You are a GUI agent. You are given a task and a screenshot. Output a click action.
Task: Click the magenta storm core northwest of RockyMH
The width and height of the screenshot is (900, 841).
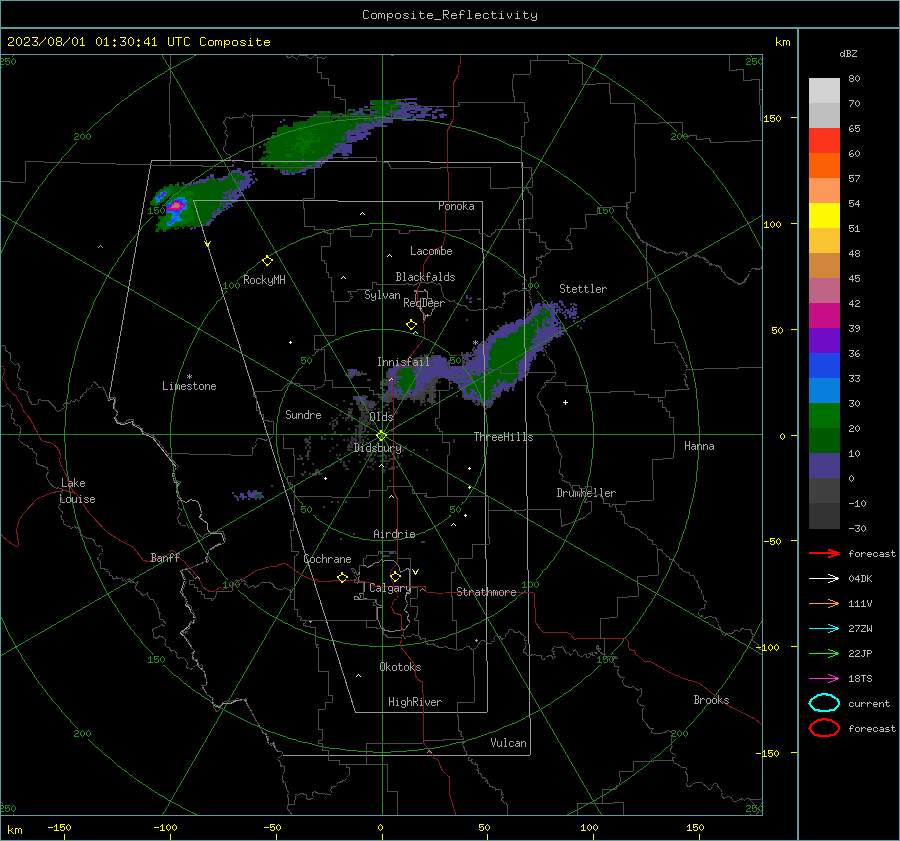pos(176,205)
